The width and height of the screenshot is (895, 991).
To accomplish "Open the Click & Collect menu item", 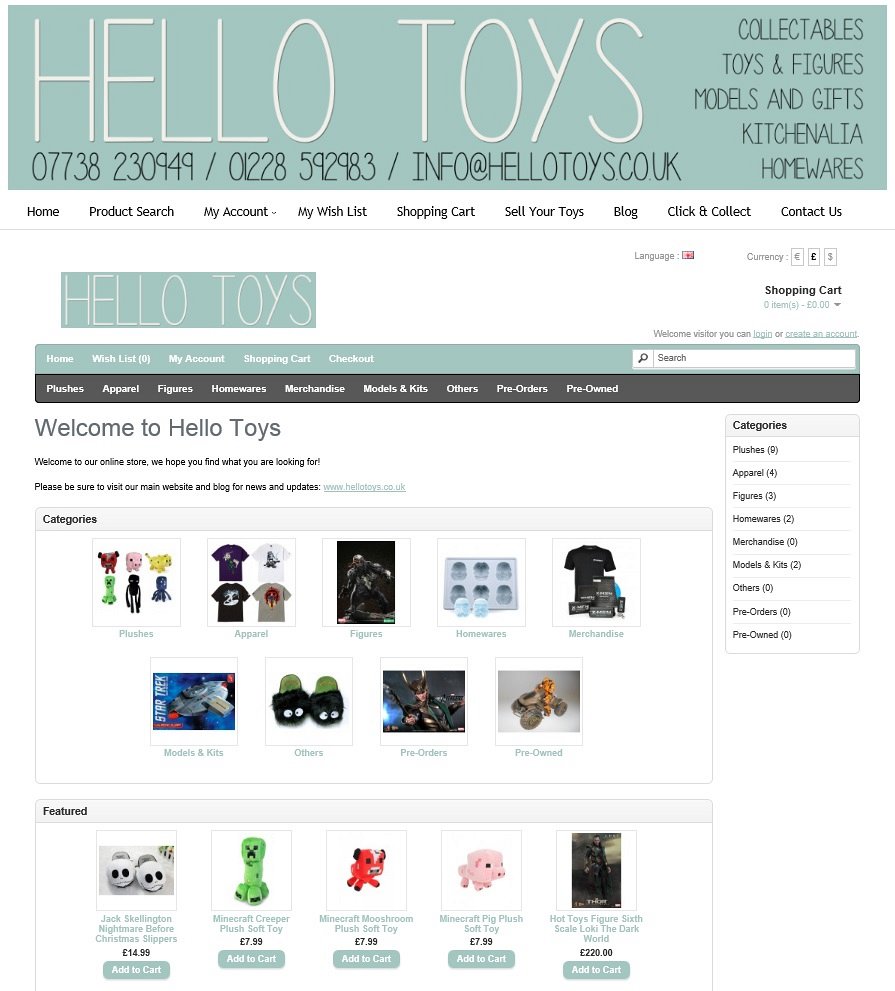I will coord(709,212).
